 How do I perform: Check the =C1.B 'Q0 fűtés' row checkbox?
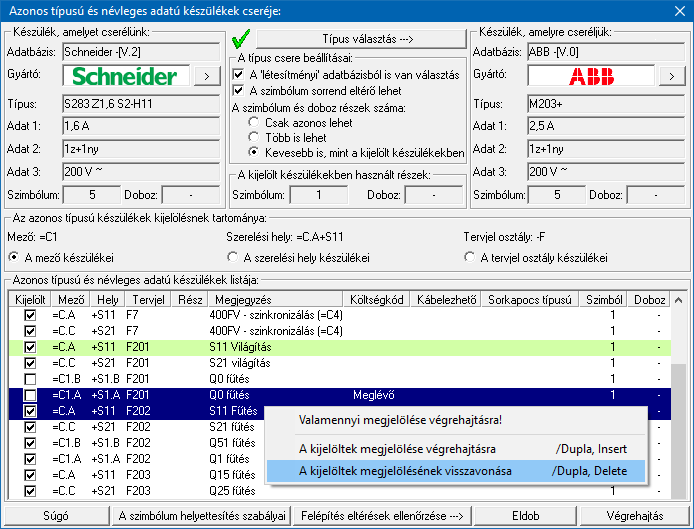pyautogui.click(x=30, y=379)
